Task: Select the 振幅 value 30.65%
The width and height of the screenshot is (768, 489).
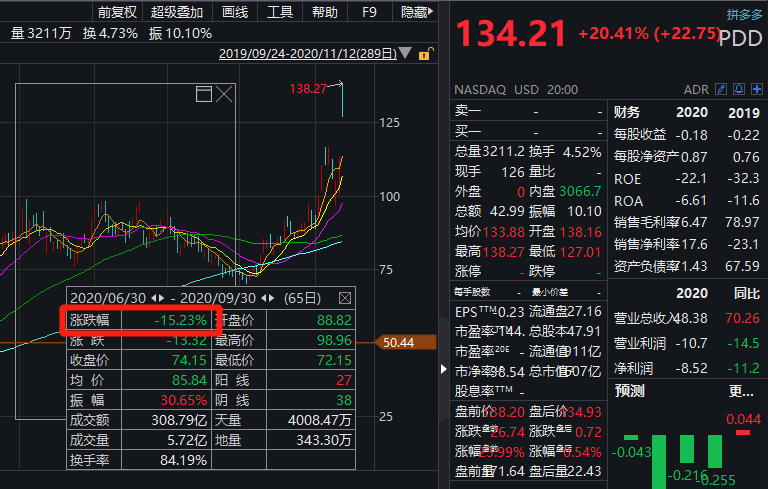Action: pos(184,400)
